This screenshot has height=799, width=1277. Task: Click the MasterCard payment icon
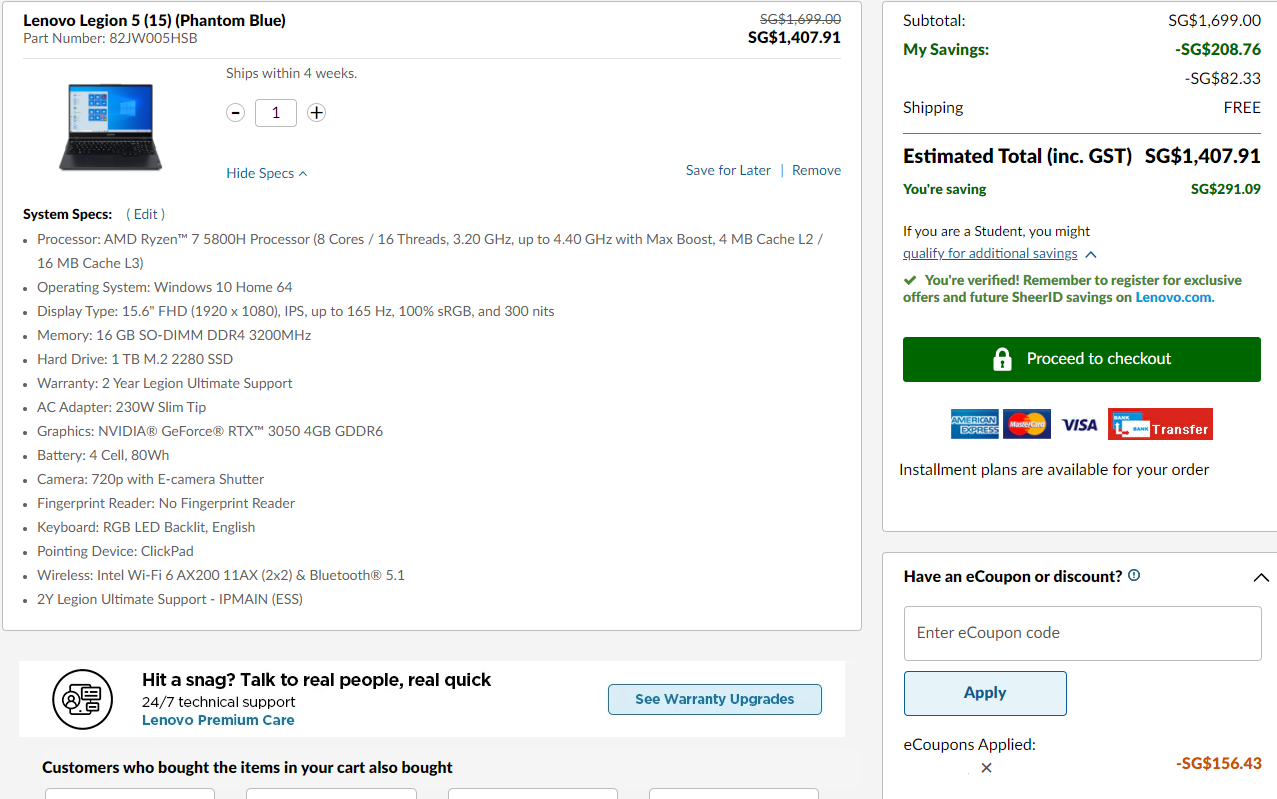click(x=1027, y=424)
